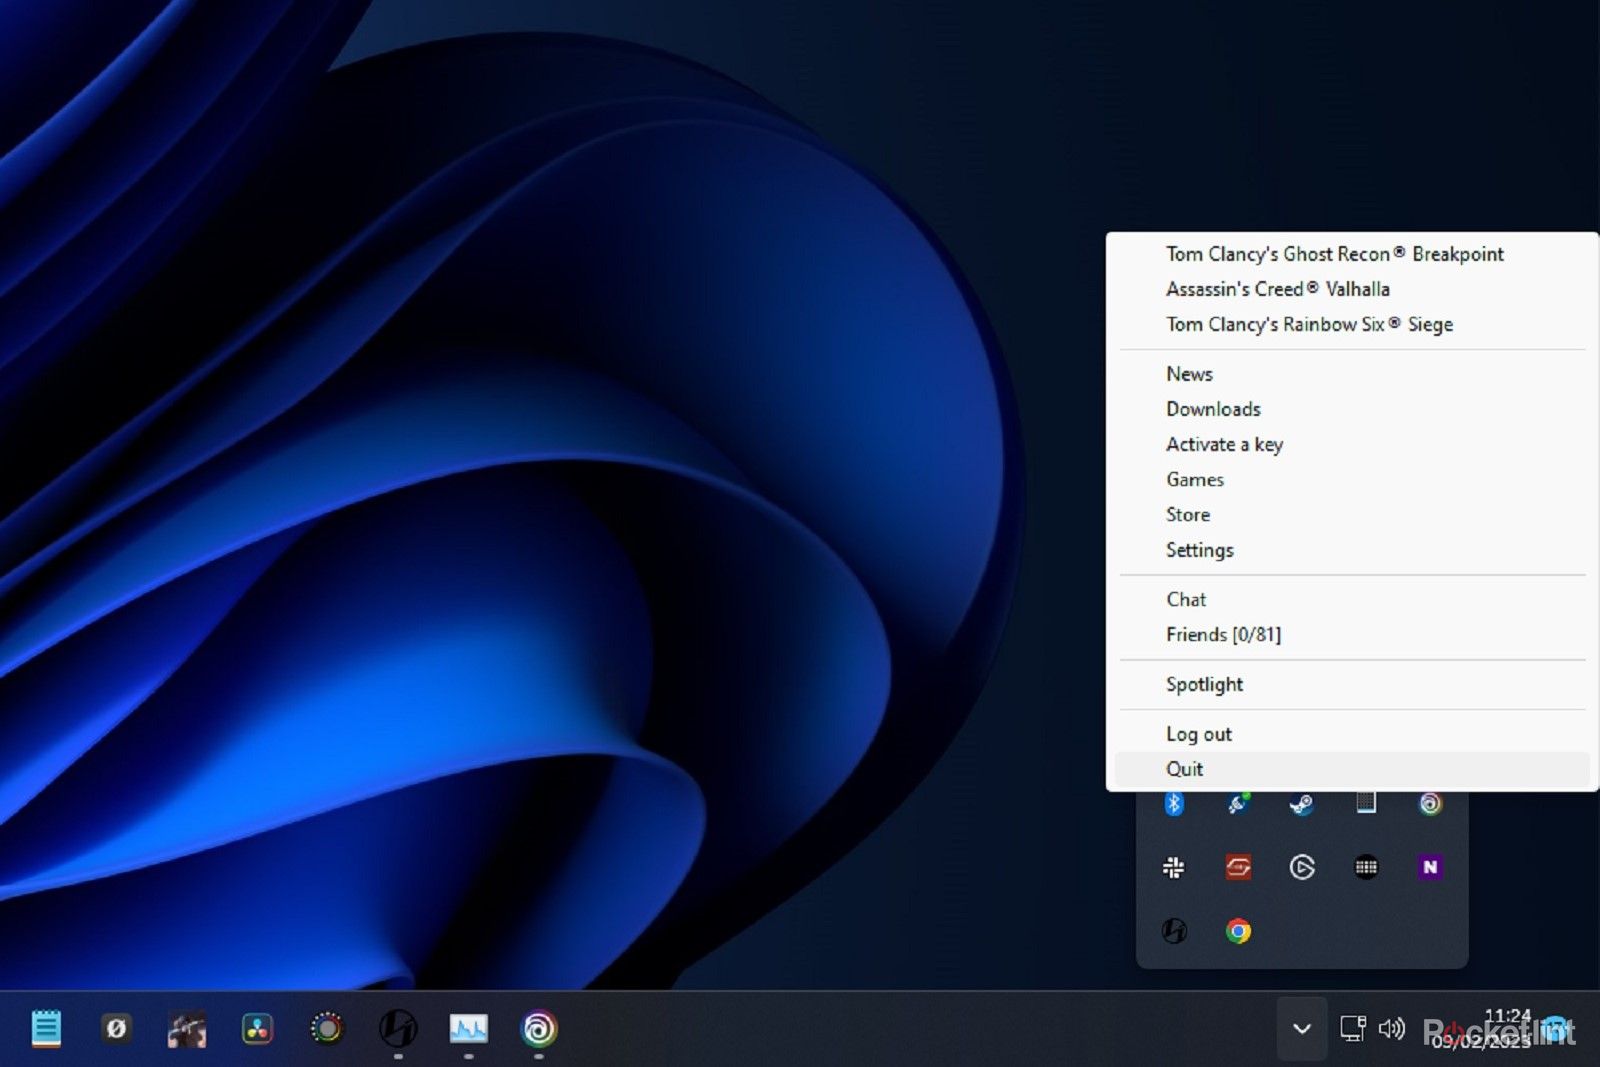Open the purple N tray icon
This screenshot has height=1067, width=1600.
click(x=1430, y=867)
